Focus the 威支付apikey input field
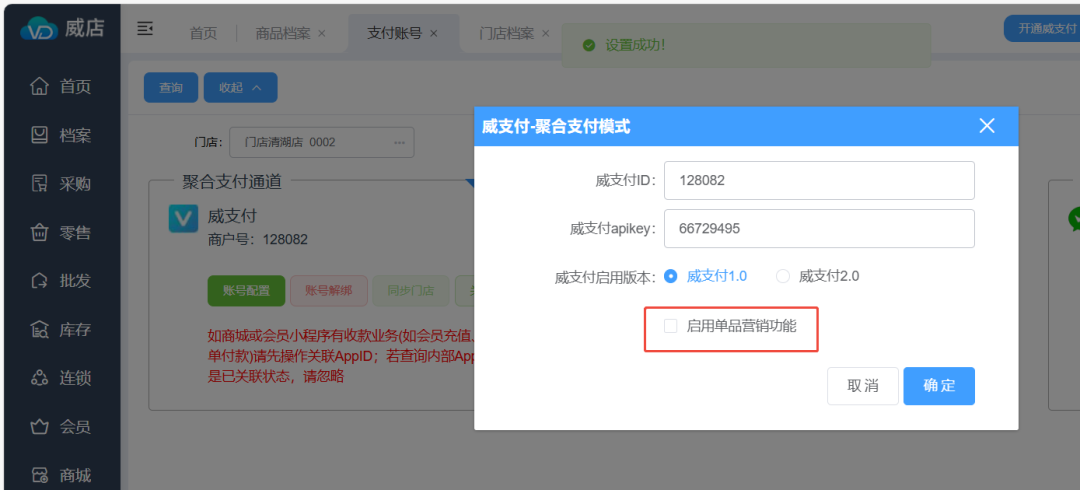The height and width of the screenshot is (490, 1080). click(x=819, y=228)
